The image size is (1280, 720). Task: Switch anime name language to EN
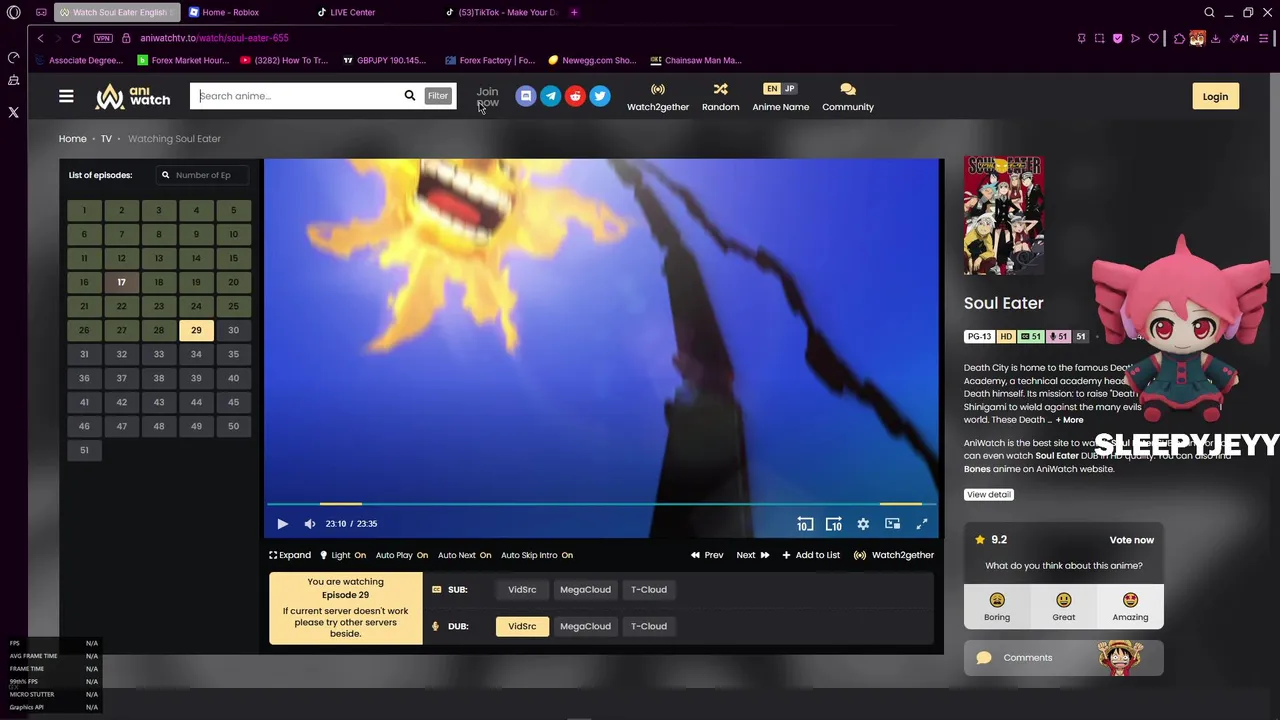point(771,89)
